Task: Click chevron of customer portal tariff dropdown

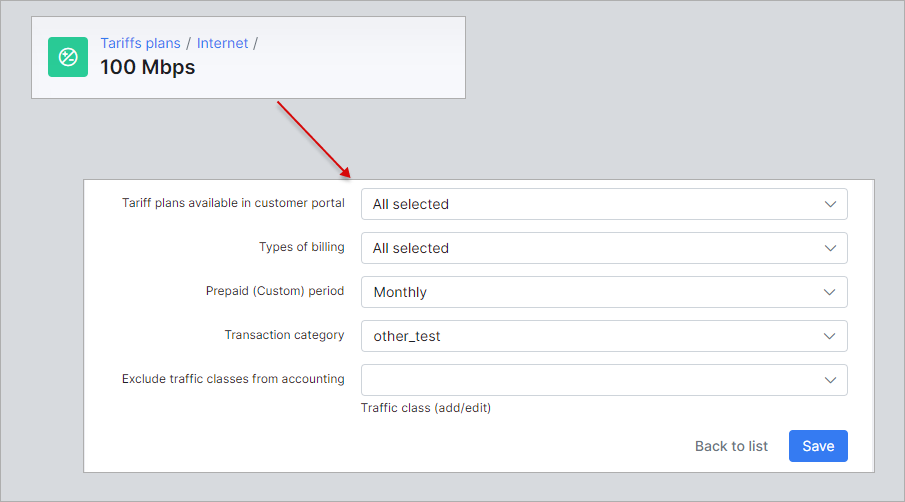Action: coord(830,204)
